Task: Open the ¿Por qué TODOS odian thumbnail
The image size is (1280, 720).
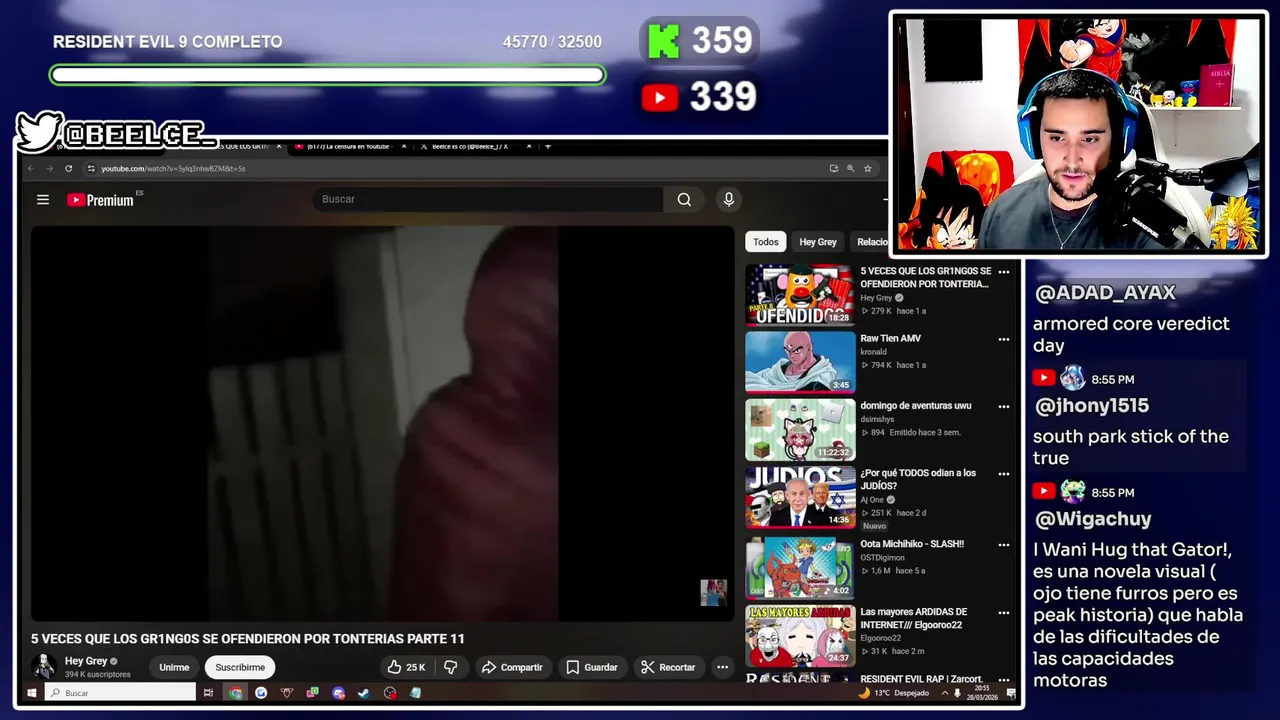Action: (x=800, y=497)
